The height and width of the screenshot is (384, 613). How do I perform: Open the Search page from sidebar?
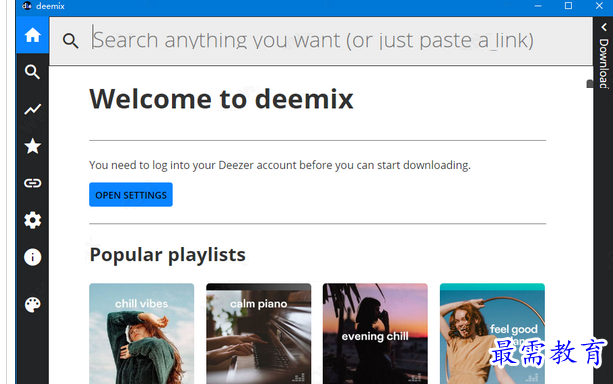[x=32, y=72]
